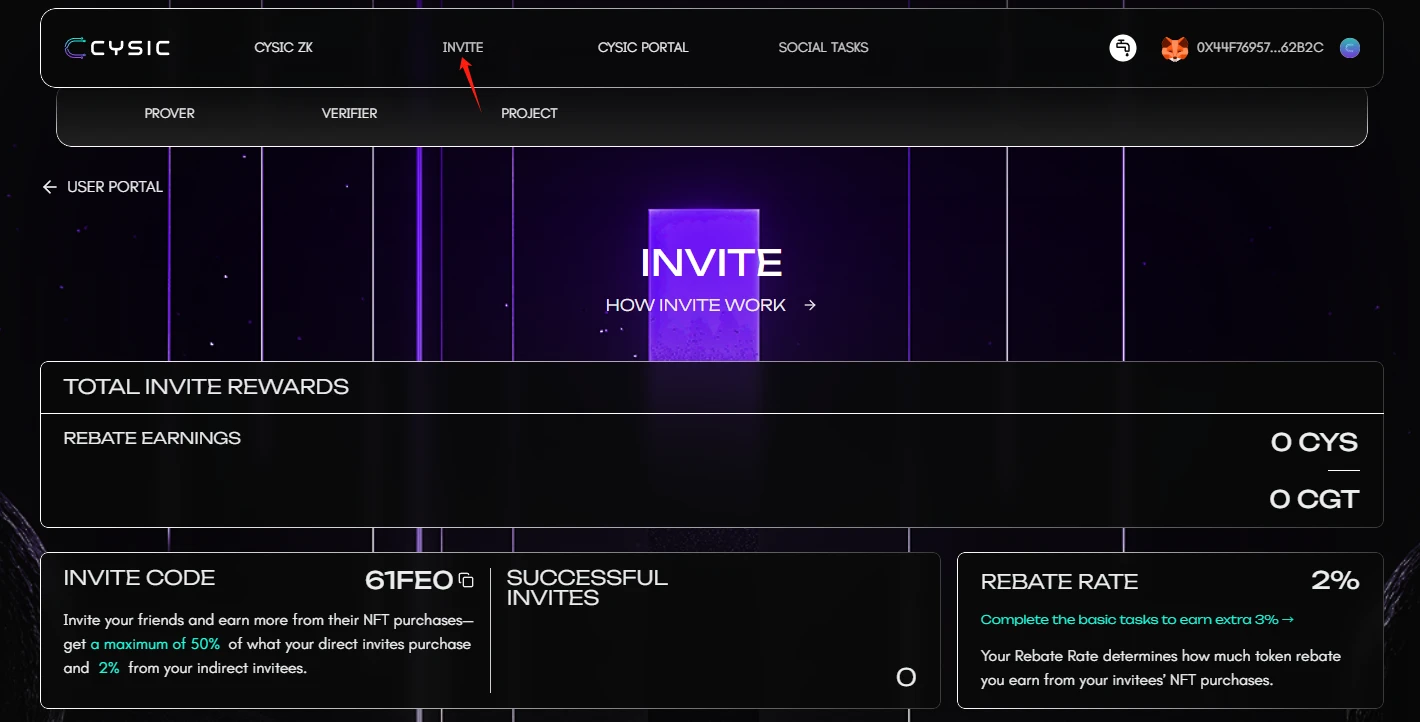Open the PROJECT tab
This screenshot has width=1420, height=722.
[529, 113]
